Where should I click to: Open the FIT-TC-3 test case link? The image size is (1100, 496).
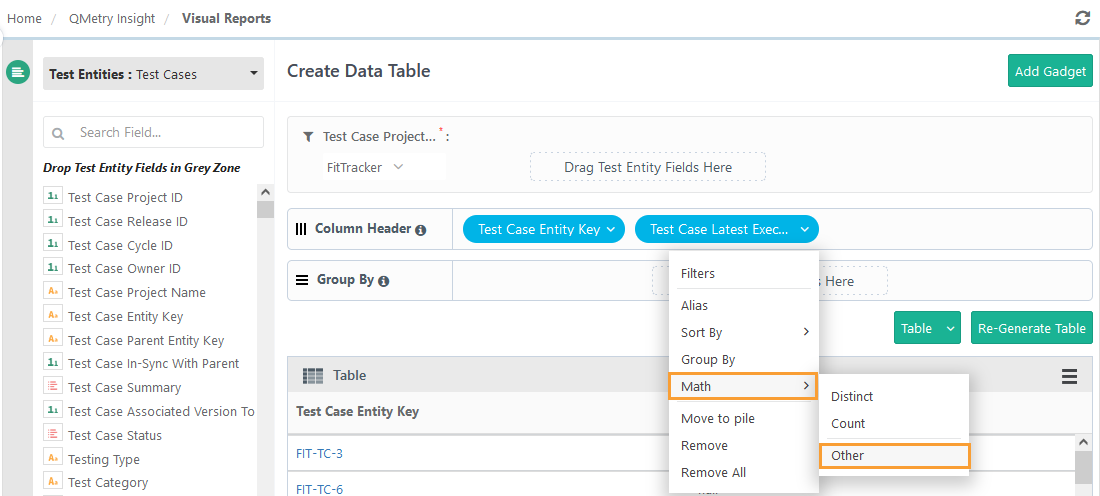click(x=320, y=453)
